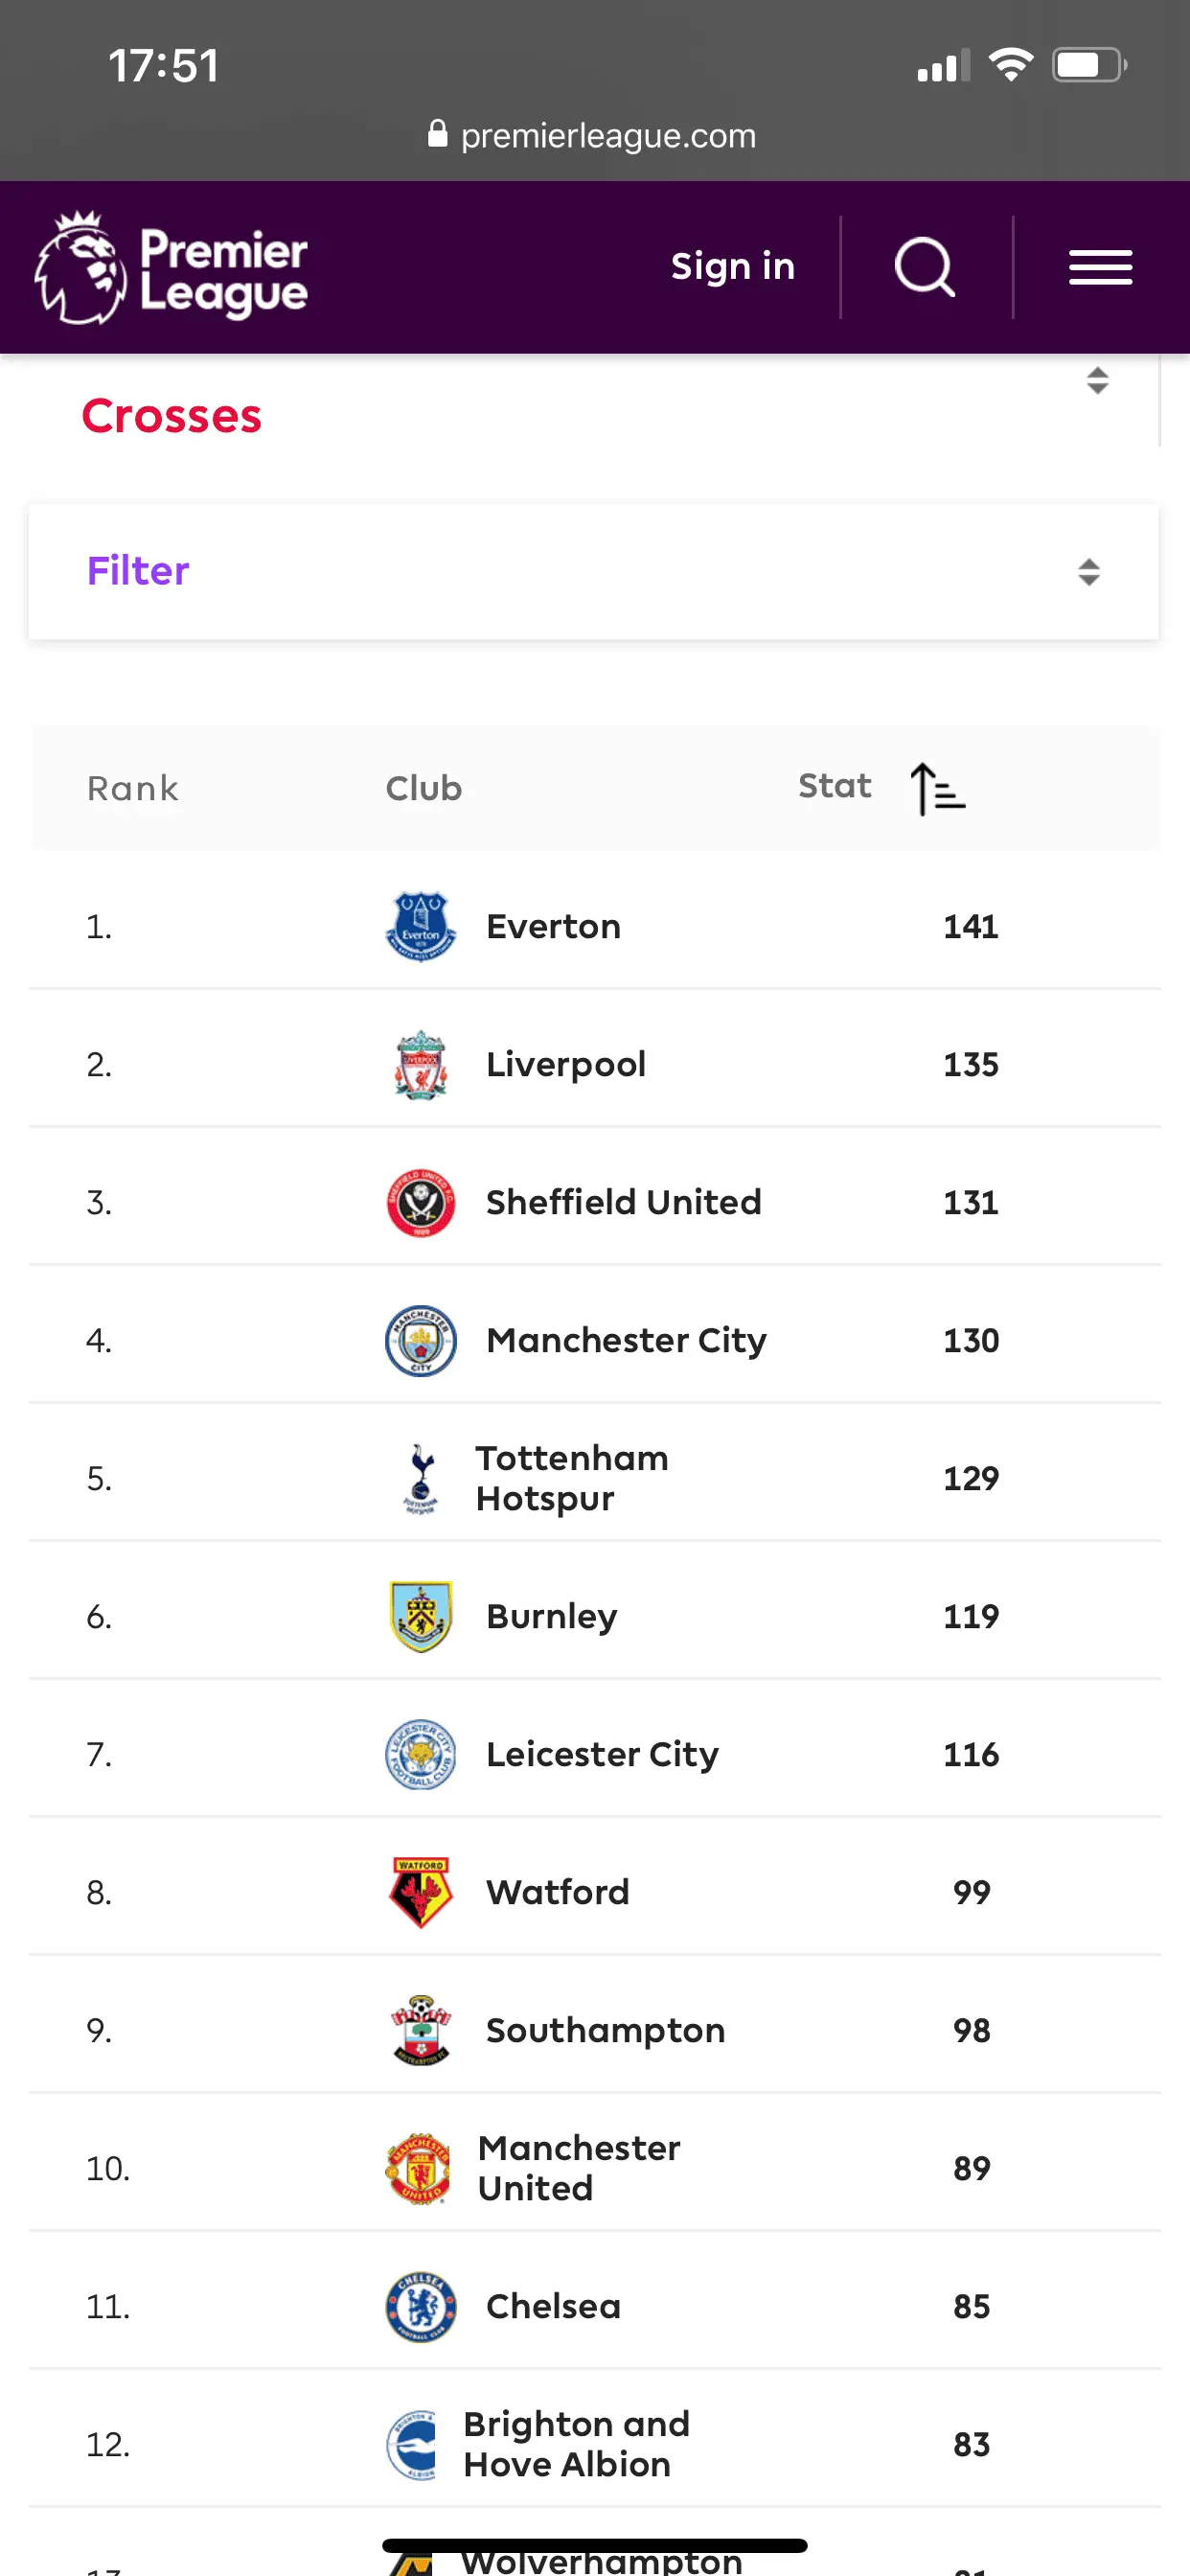Click the Manchester City crest
Screen dimensions: 1190x2576
(421, 1340)
